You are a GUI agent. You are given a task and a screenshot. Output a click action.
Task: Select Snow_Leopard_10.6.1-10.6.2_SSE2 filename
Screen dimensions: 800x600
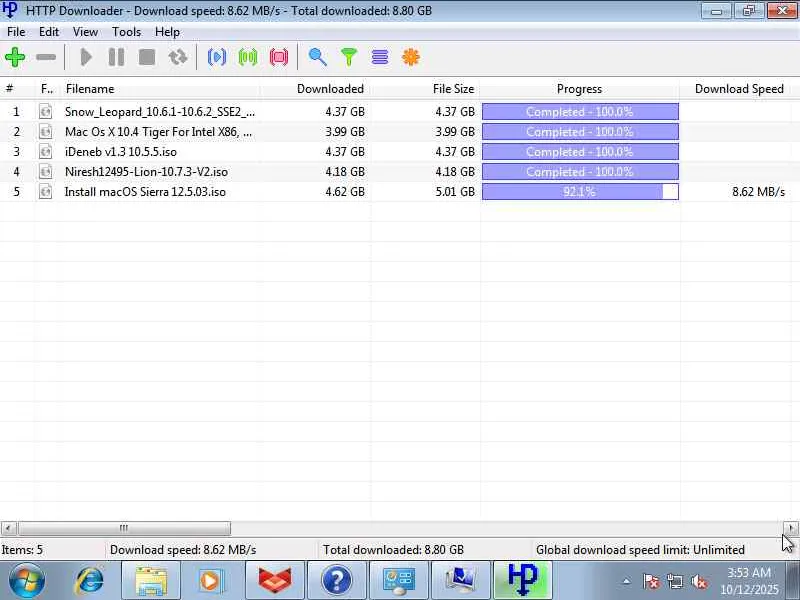click(160, 112)
